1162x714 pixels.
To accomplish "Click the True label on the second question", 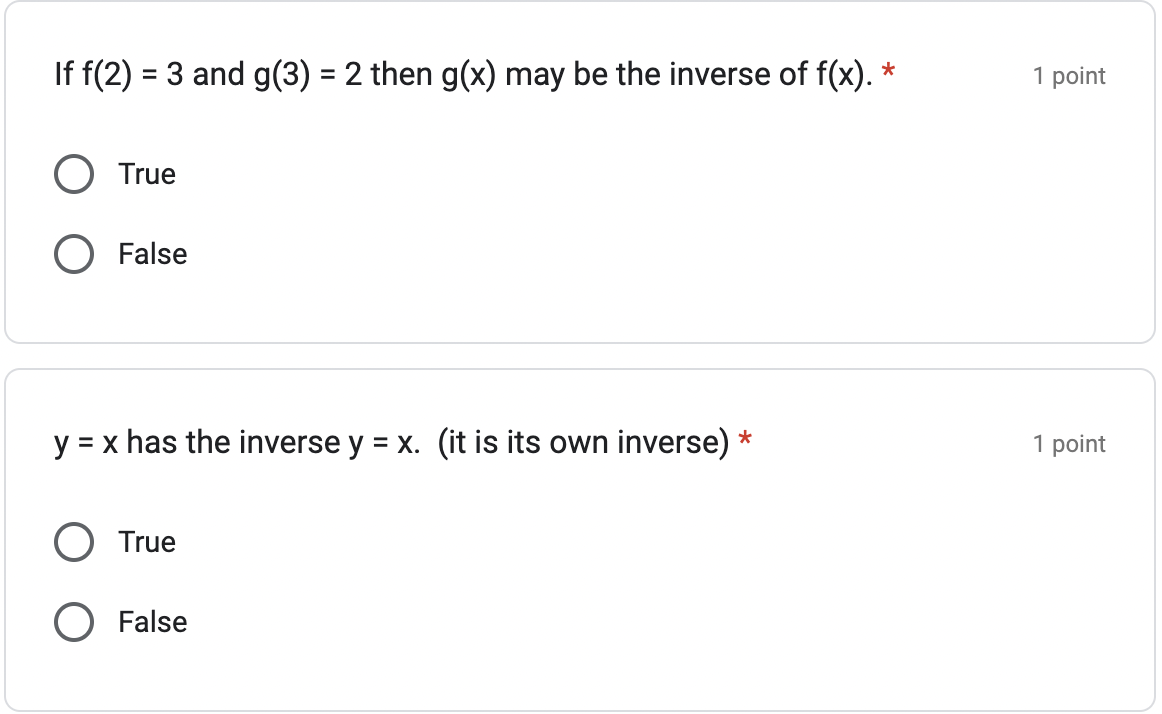I will point(146,542).
